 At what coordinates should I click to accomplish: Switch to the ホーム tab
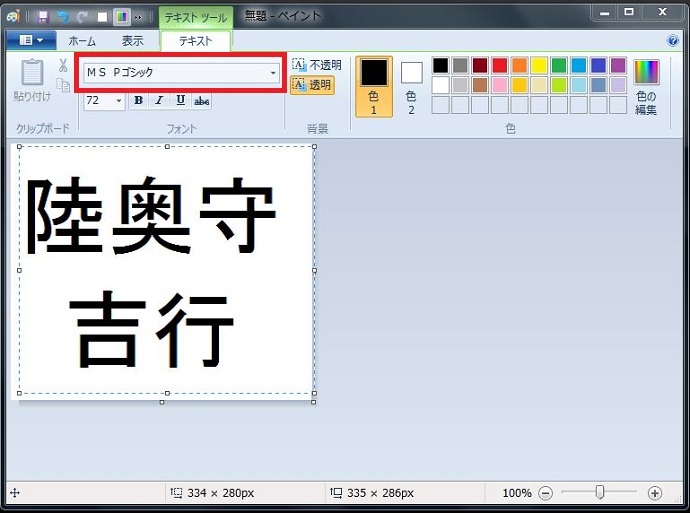(82, 41)
